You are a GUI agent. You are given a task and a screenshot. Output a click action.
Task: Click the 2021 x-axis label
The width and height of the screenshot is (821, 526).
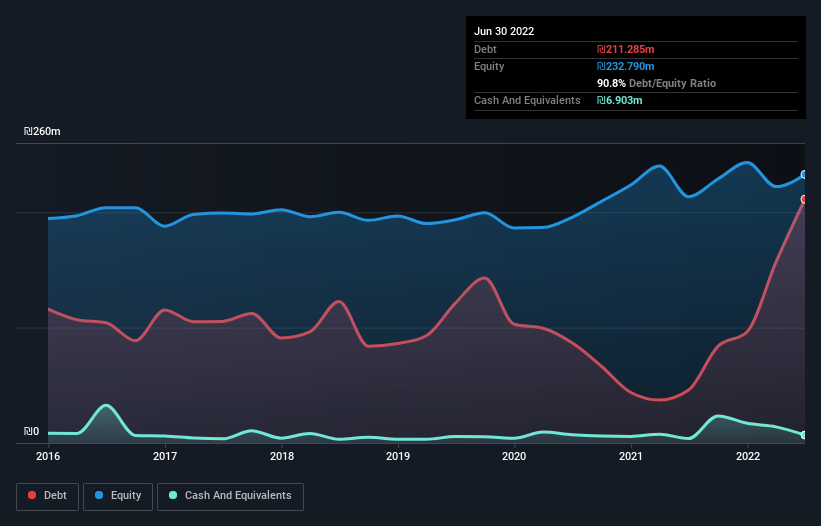click(631, 456)
